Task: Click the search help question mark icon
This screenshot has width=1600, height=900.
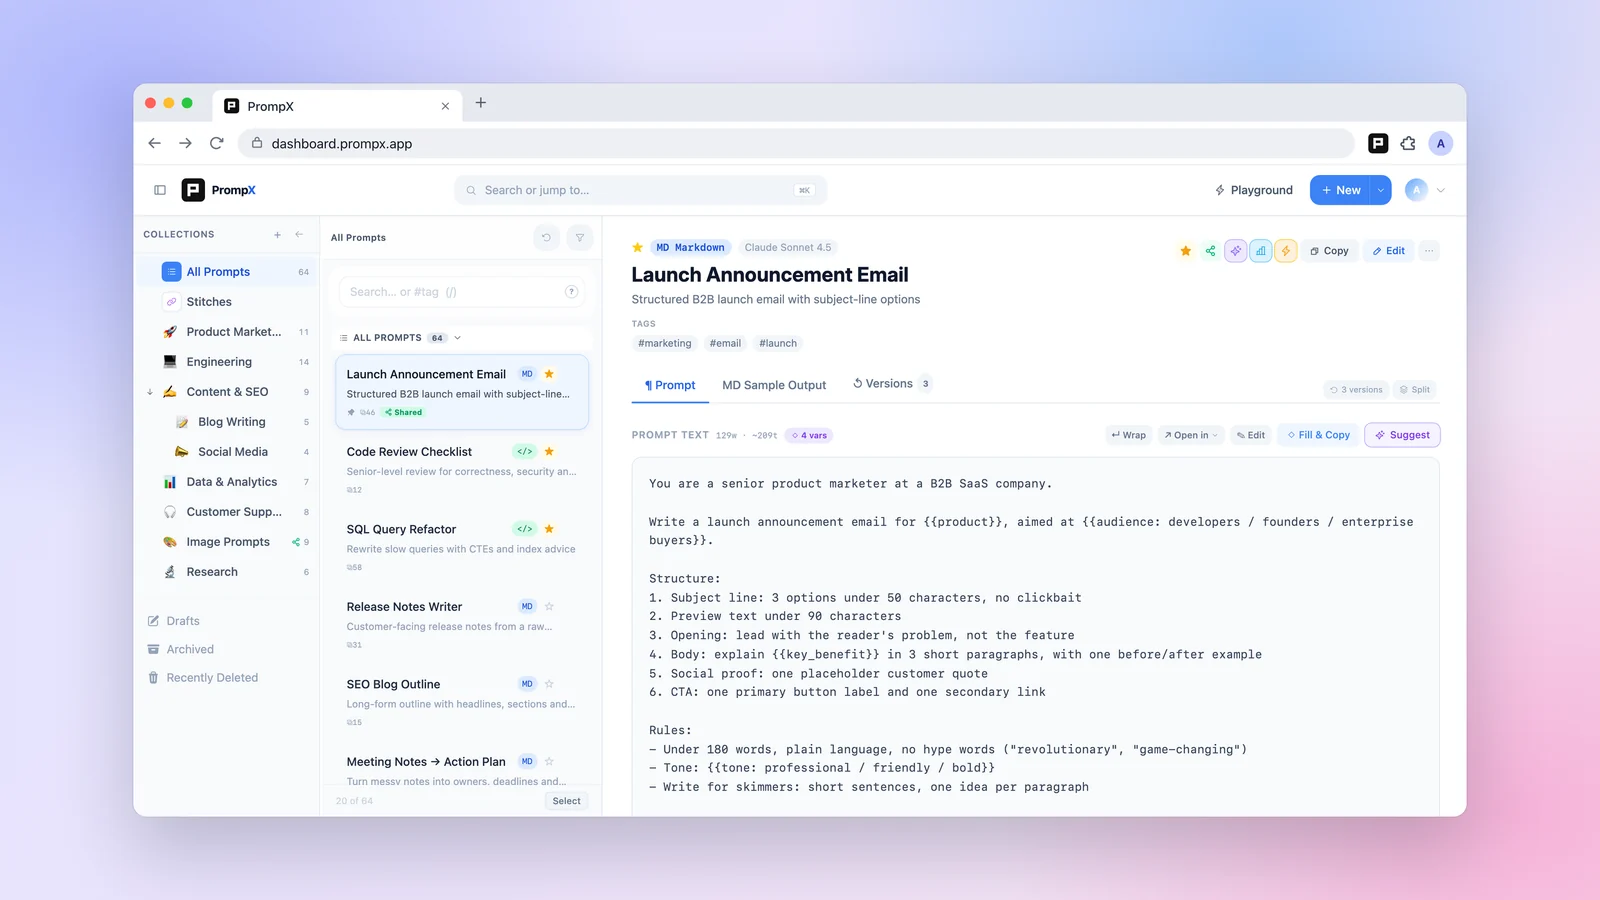Action: point(571,292)
